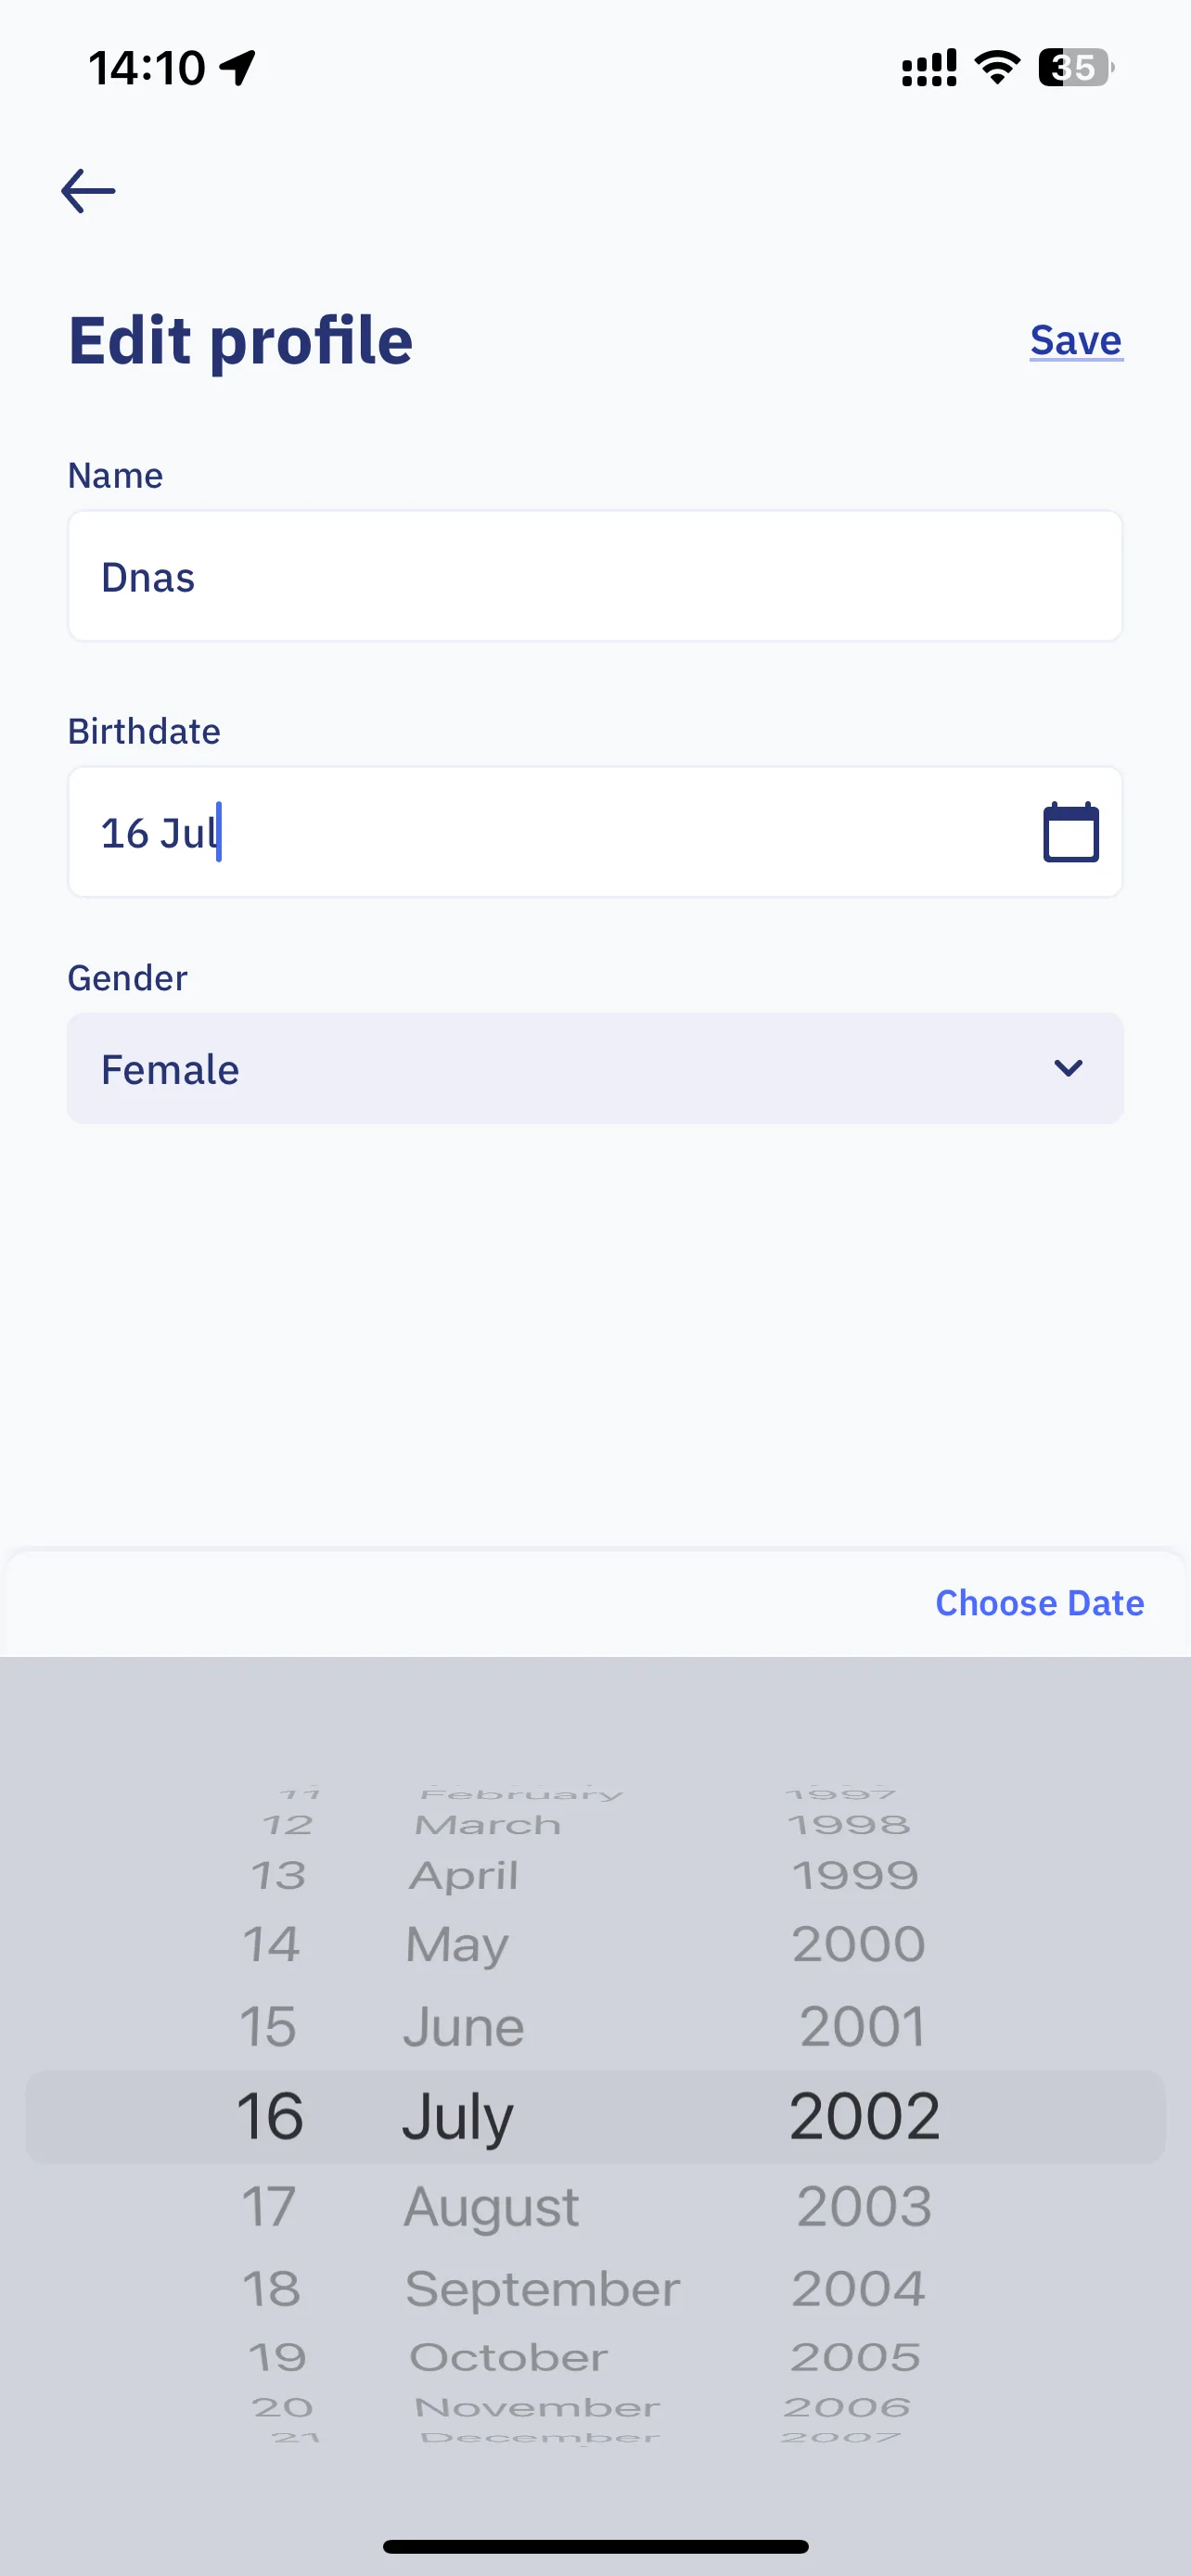Focus the Name field containing Dnas
This screenshot has height=2576, width=1191.
595,576
